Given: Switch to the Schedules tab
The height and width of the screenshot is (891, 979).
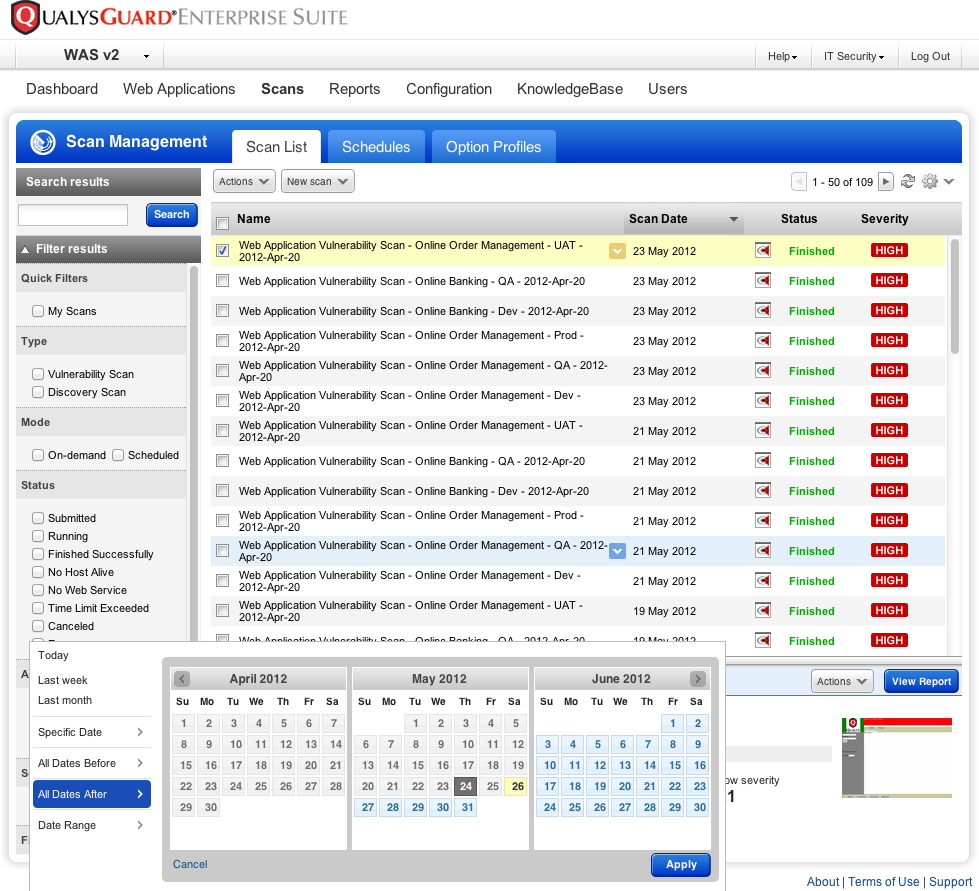Looking at the screenshot, I should (x=376, y=147).
